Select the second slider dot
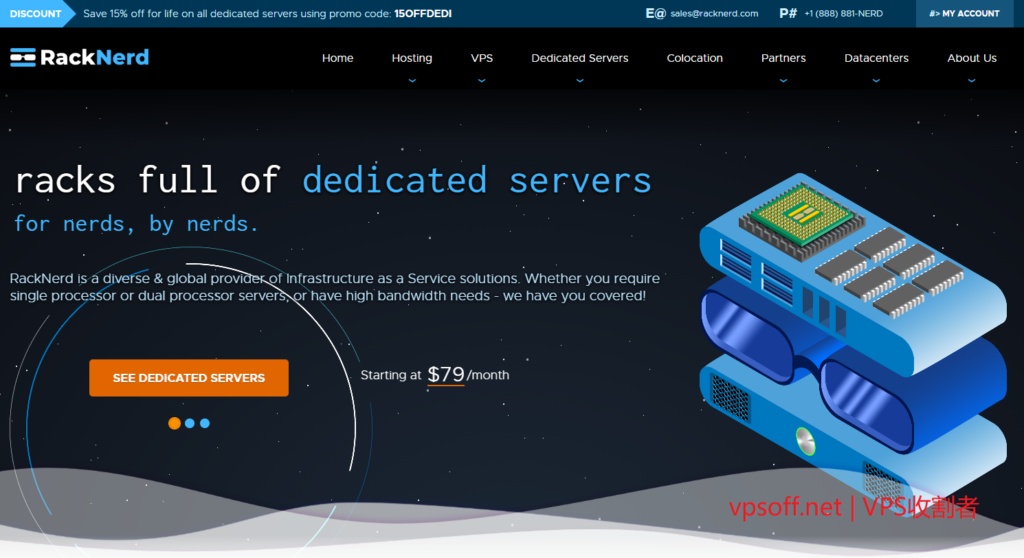 tap(189, 423)
